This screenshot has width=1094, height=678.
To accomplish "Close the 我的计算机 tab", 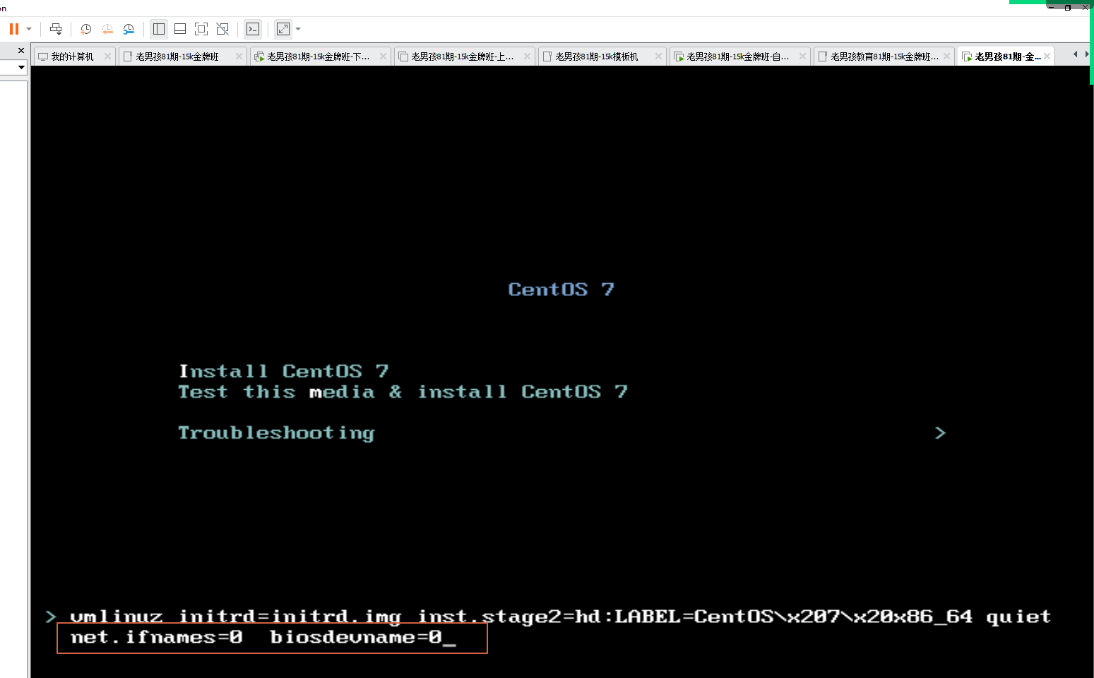I will tap(107, 56).
